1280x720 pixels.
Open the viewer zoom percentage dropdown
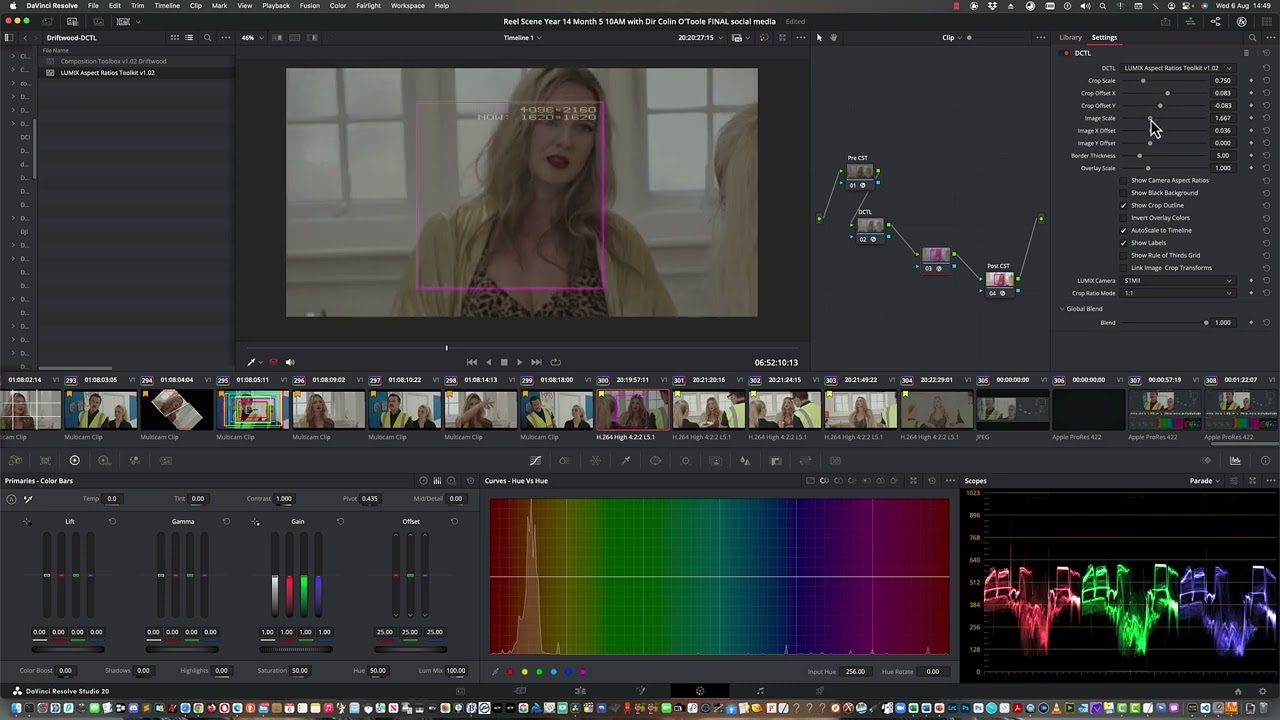pos(250,38)
